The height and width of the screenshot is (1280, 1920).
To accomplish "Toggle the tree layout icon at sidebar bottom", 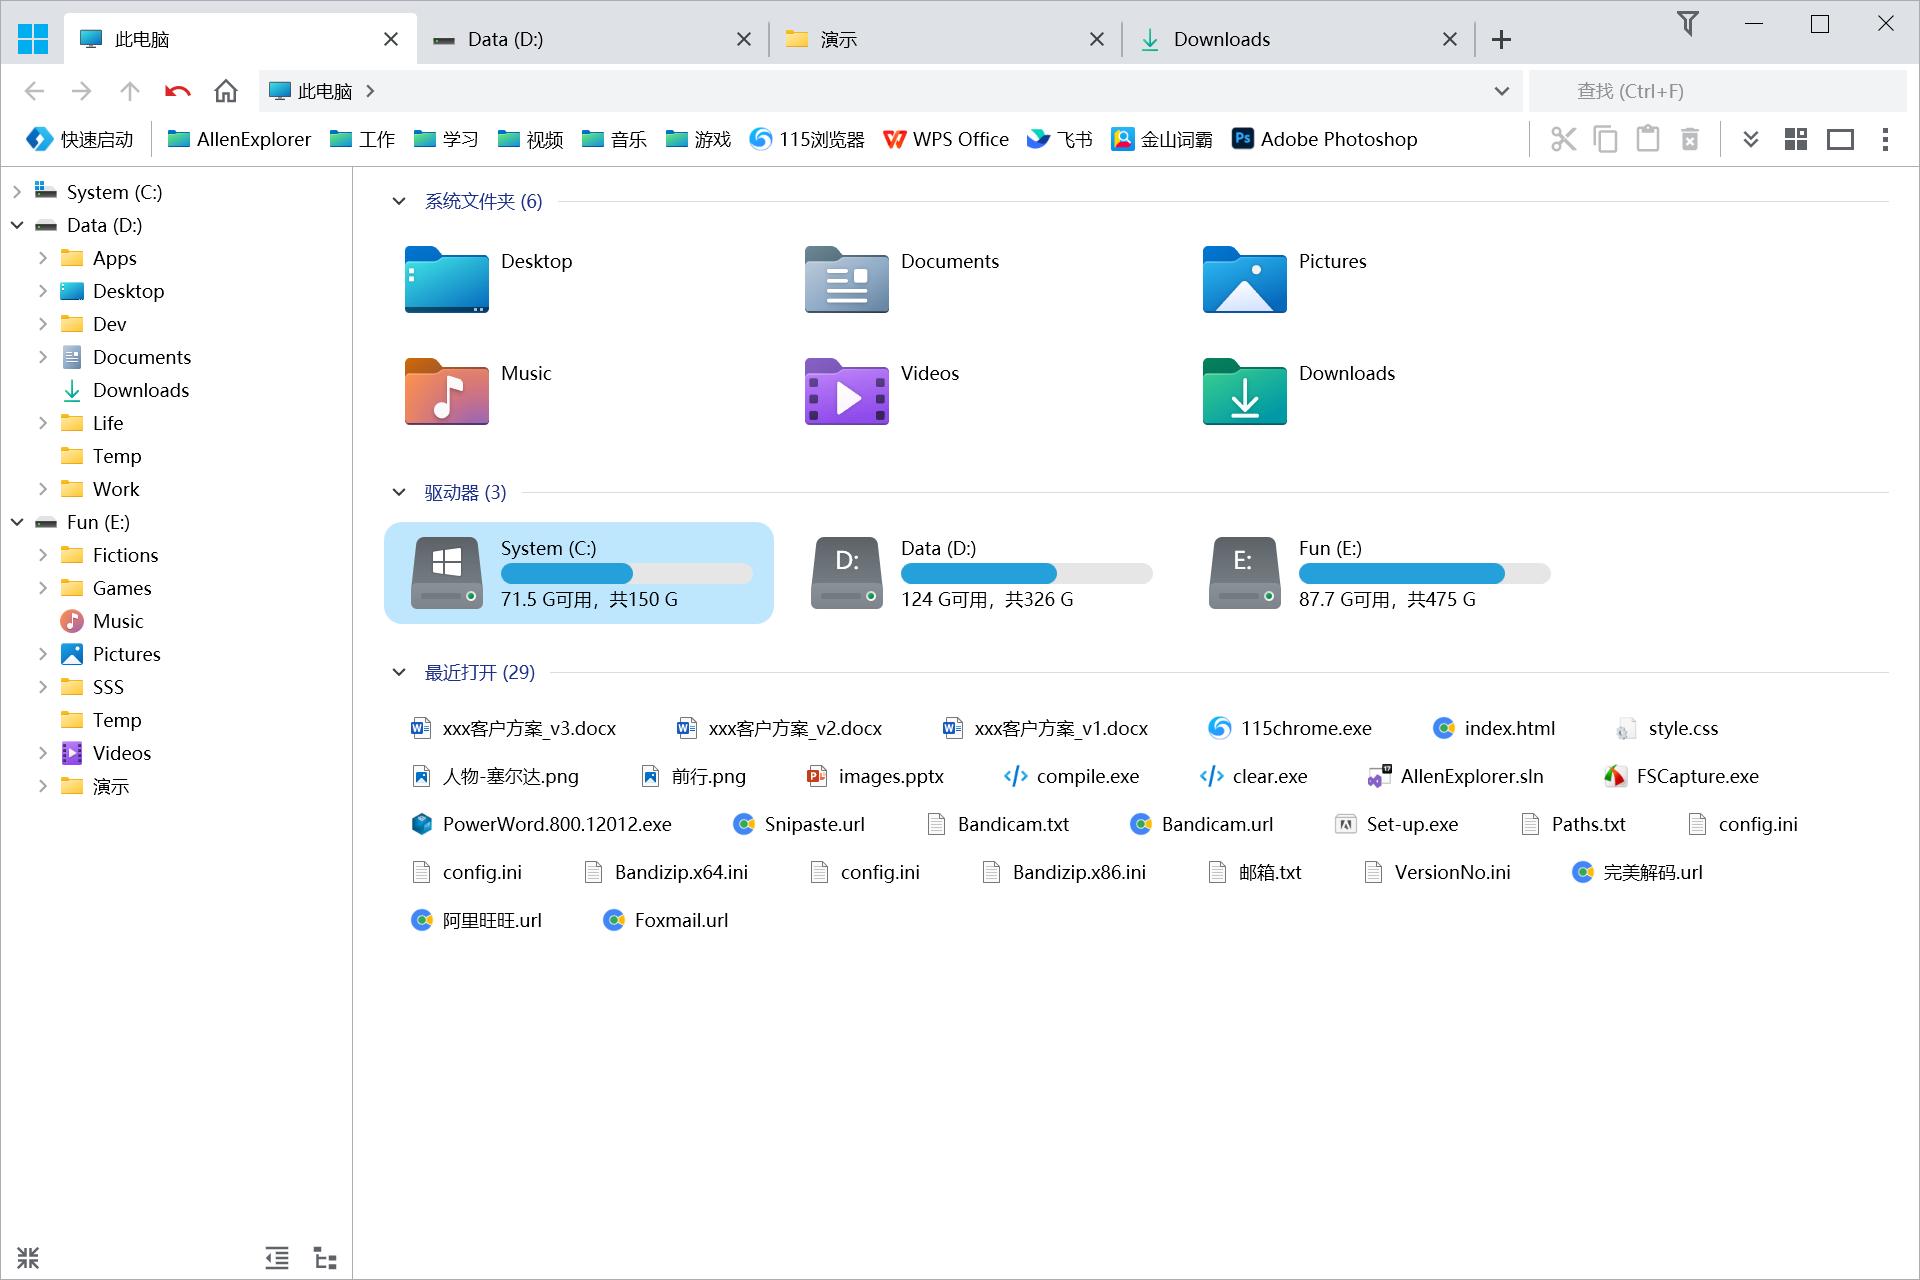I will [x=325, y=1258].
